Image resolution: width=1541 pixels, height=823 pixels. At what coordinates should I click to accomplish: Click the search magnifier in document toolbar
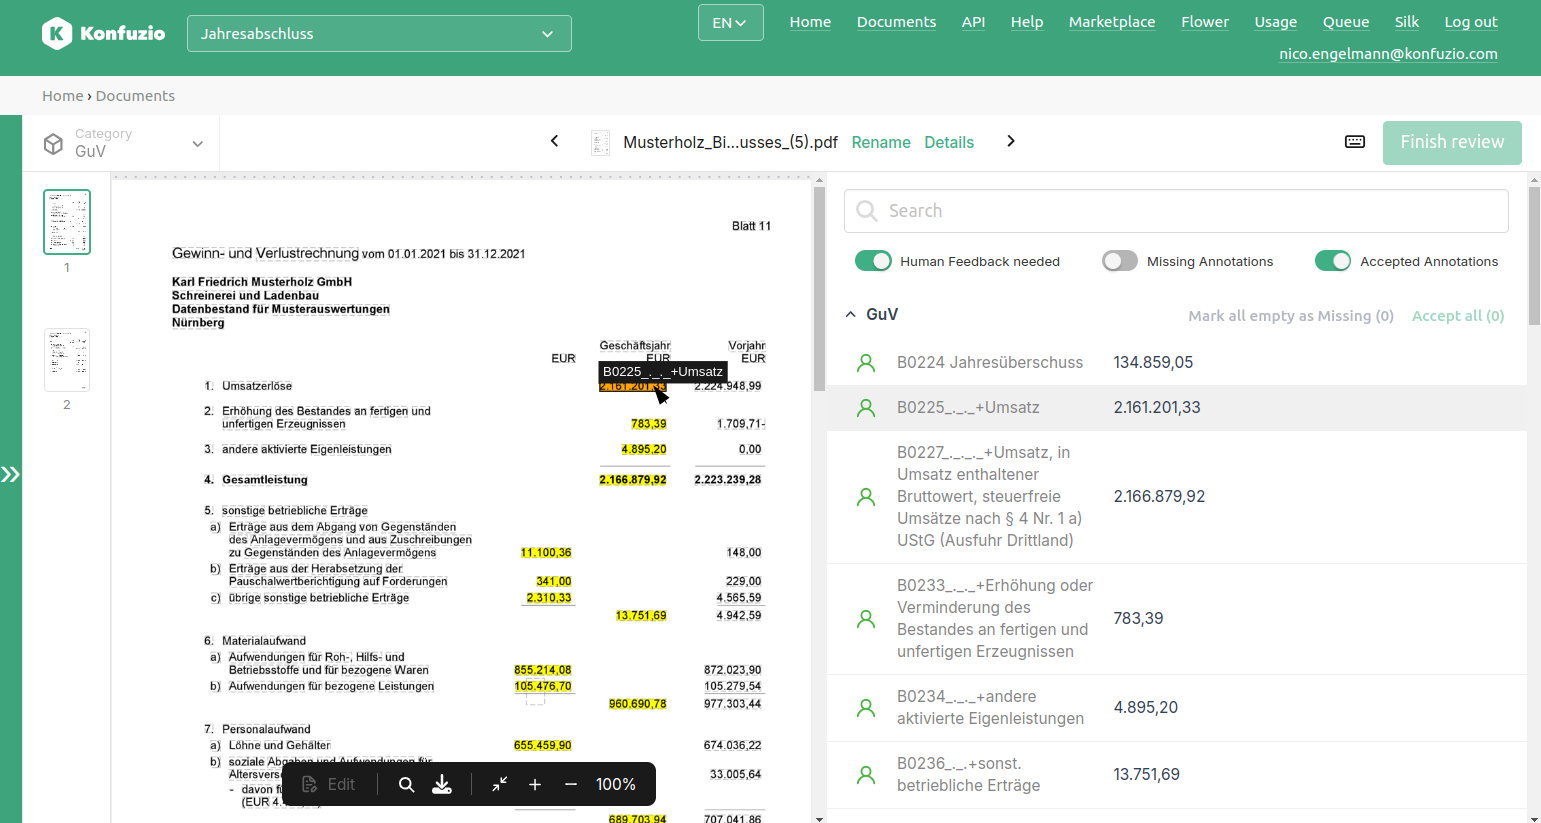pos(406,785)
